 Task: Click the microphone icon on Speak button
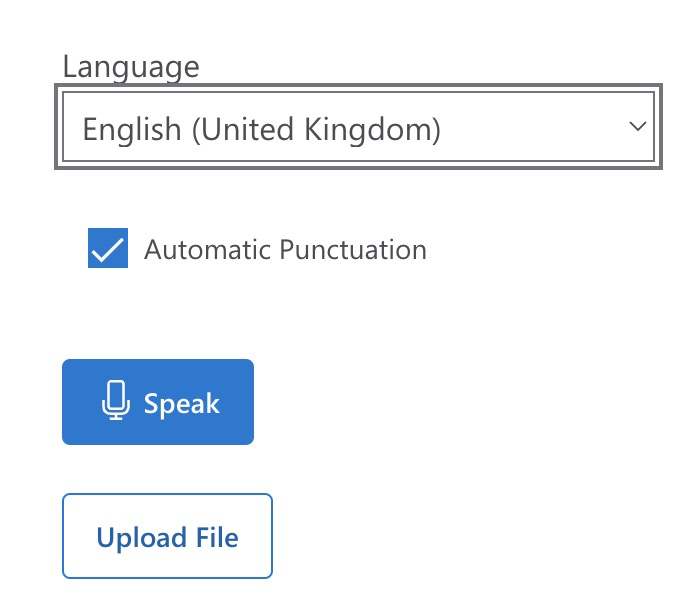[116, 401]
